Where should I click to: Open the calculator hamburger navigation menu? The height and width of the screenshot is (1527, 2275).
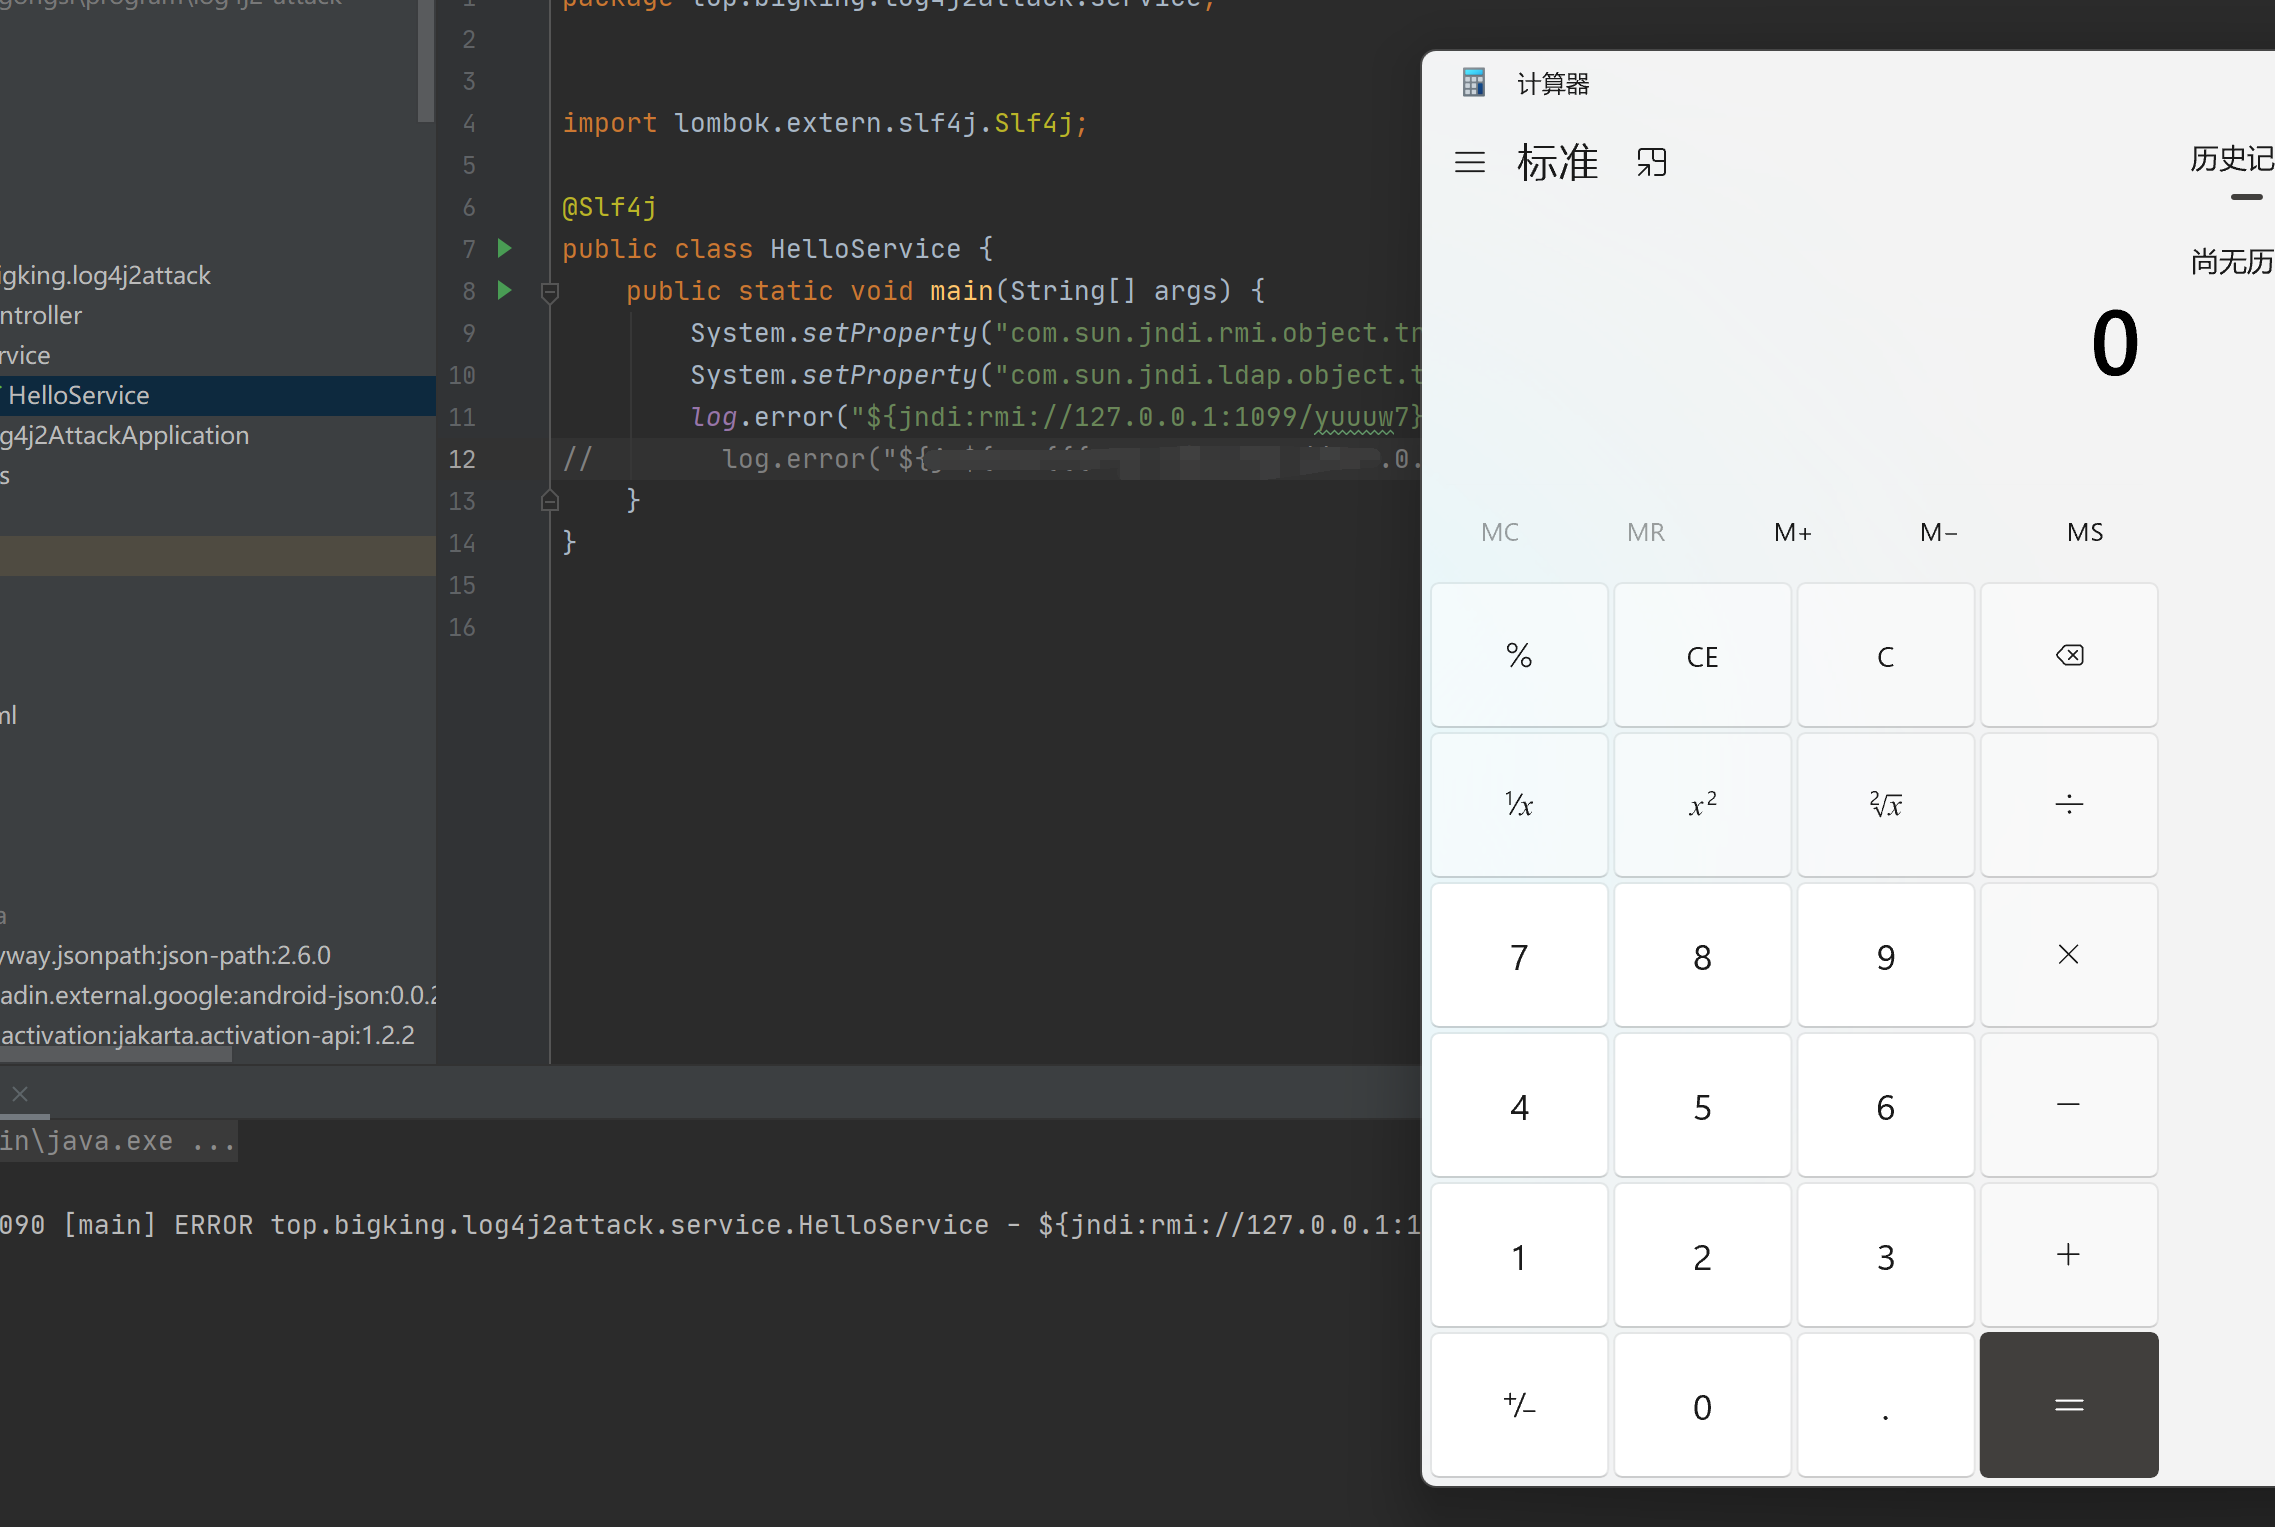click(1469, 162)
